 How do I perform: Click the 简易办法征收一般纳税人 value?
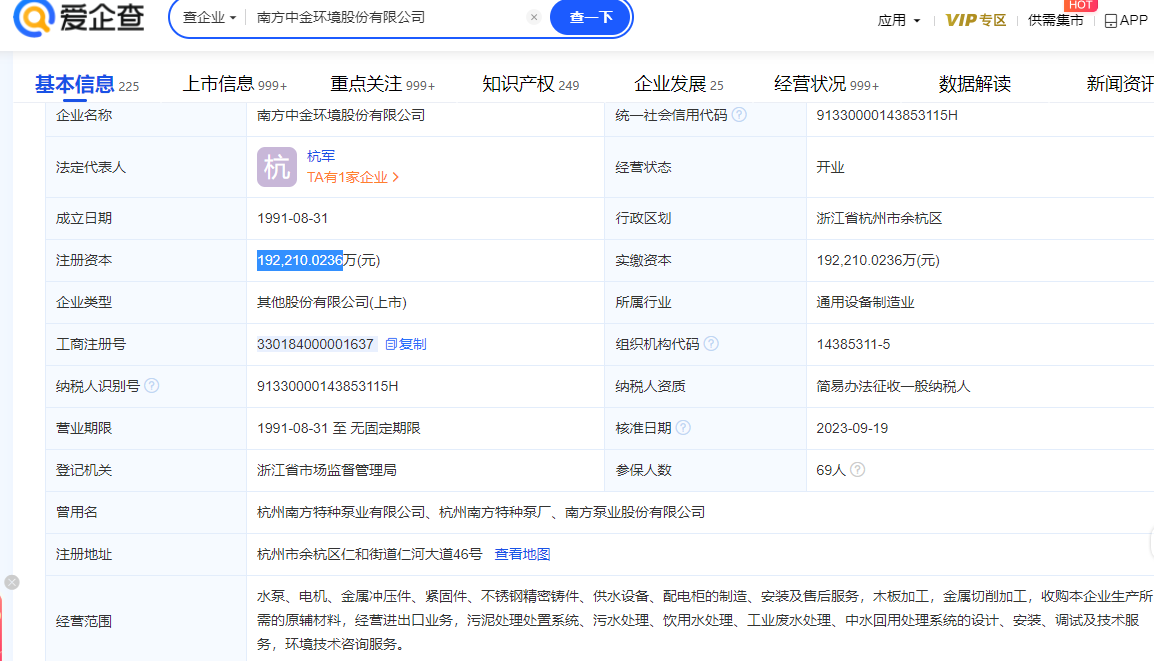pyautogui.click(x=893, y=386)
